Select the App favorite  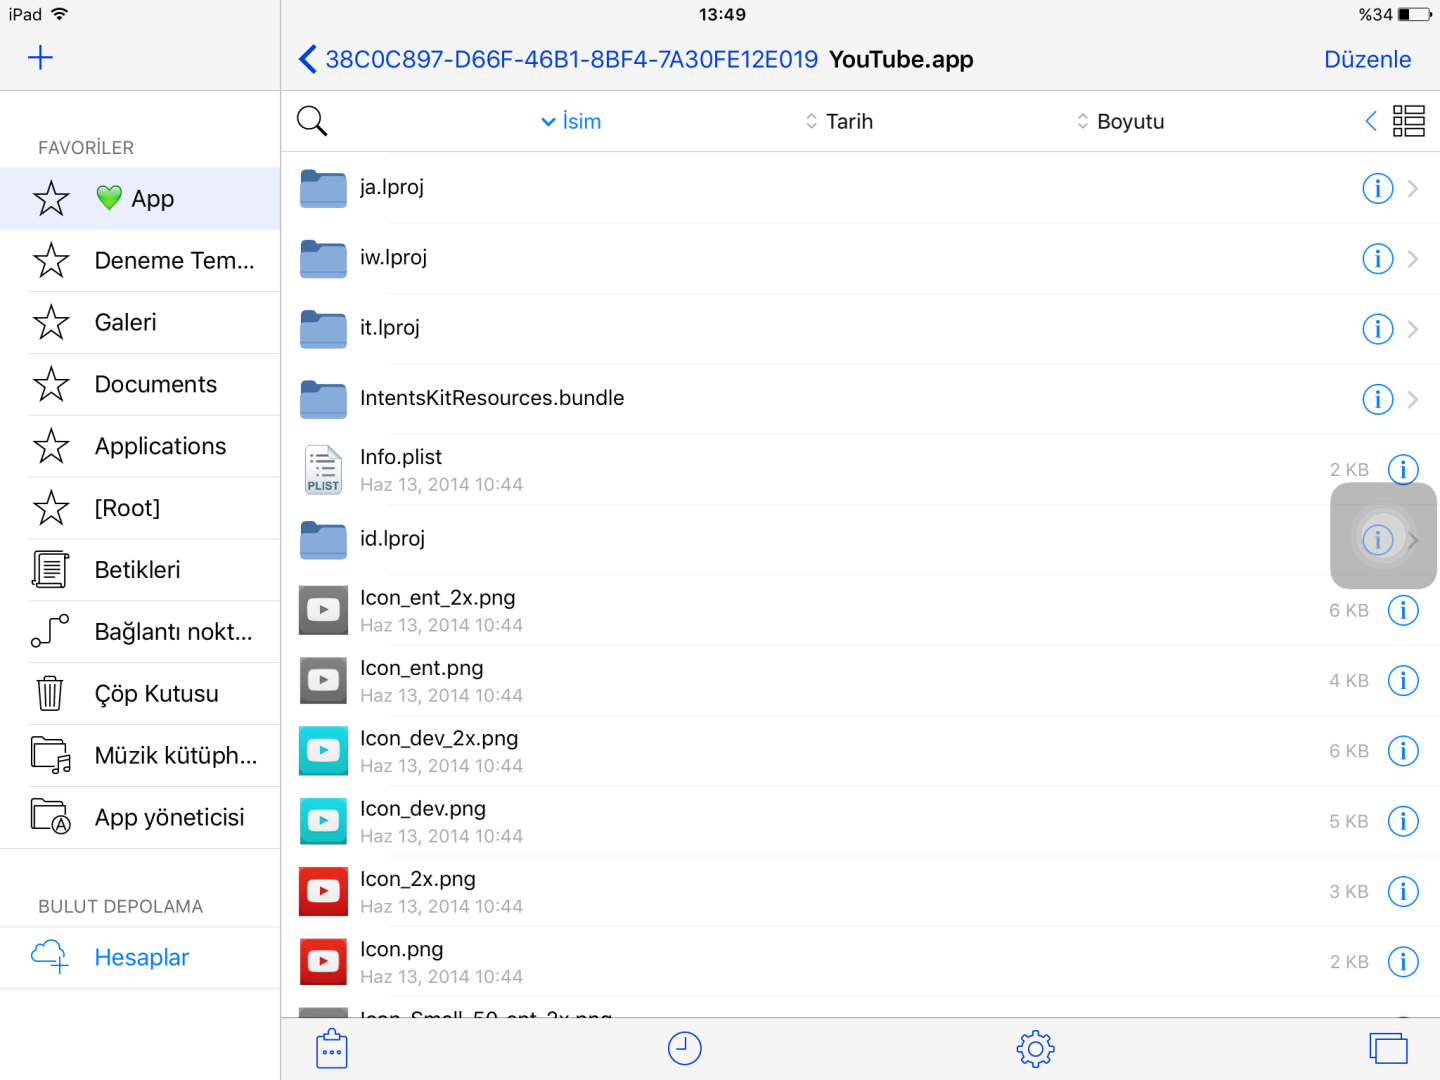pos(140,199)
